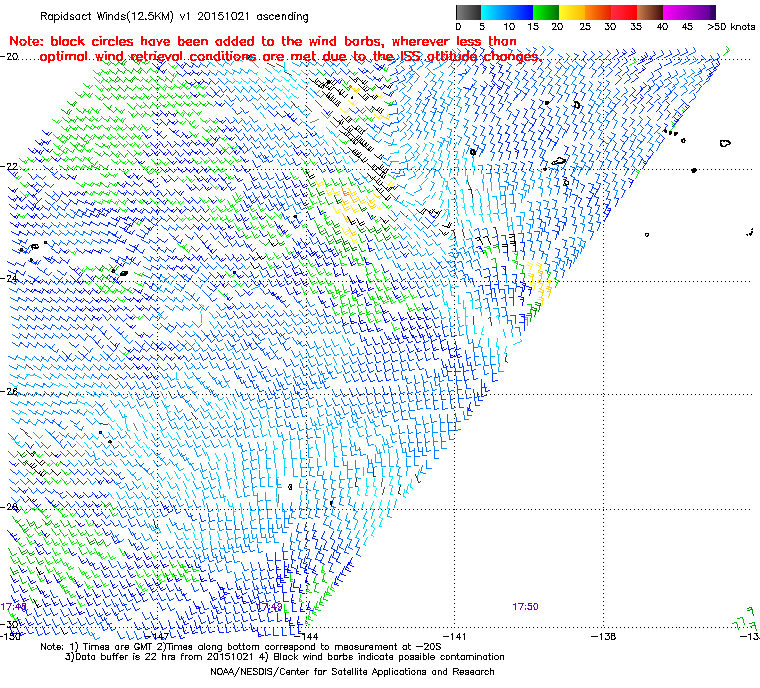Viewport: 760px width, 688px height.
Task: Click the '-24' latitude axis label
Action: click(x=9, y=278)
